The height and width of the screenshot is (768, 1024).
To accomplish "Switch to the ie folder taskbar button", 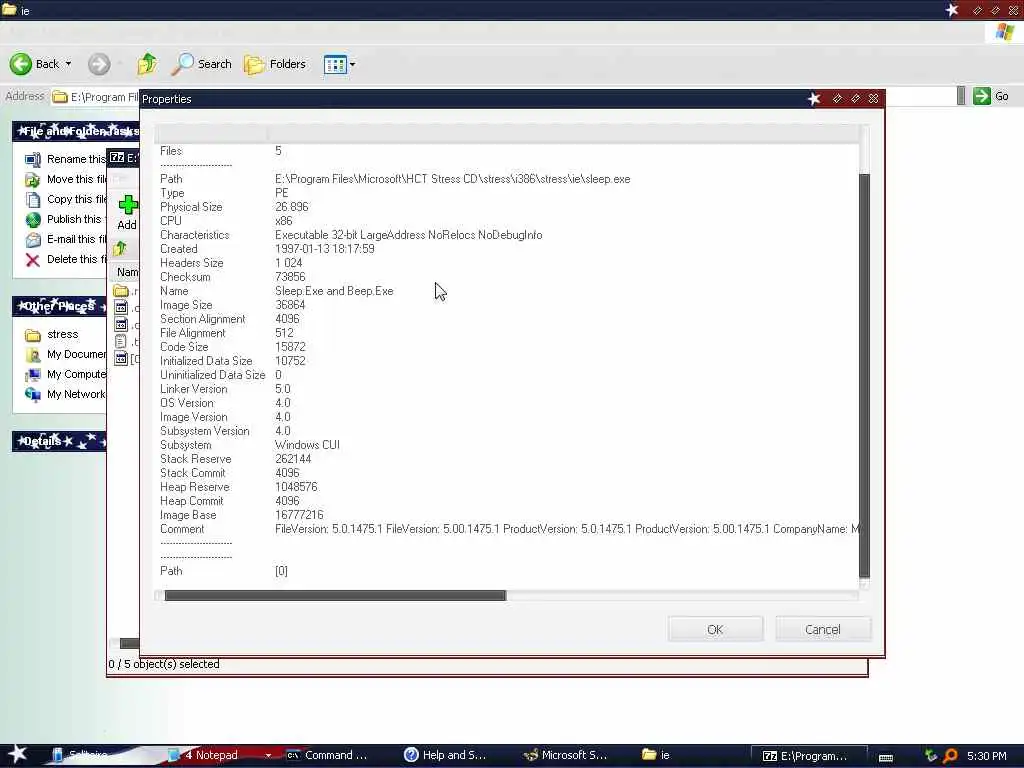I will pos(656,755).
